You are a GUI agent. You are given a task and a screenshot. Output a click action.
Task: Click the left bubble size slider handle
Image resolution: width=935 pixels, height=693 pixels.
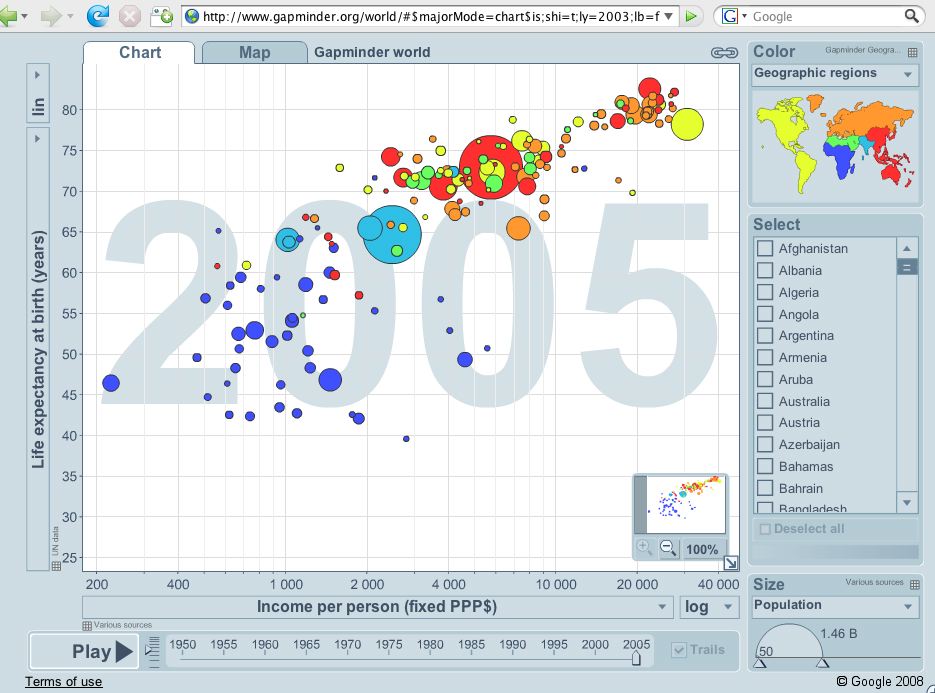click(x=760, y=663)
